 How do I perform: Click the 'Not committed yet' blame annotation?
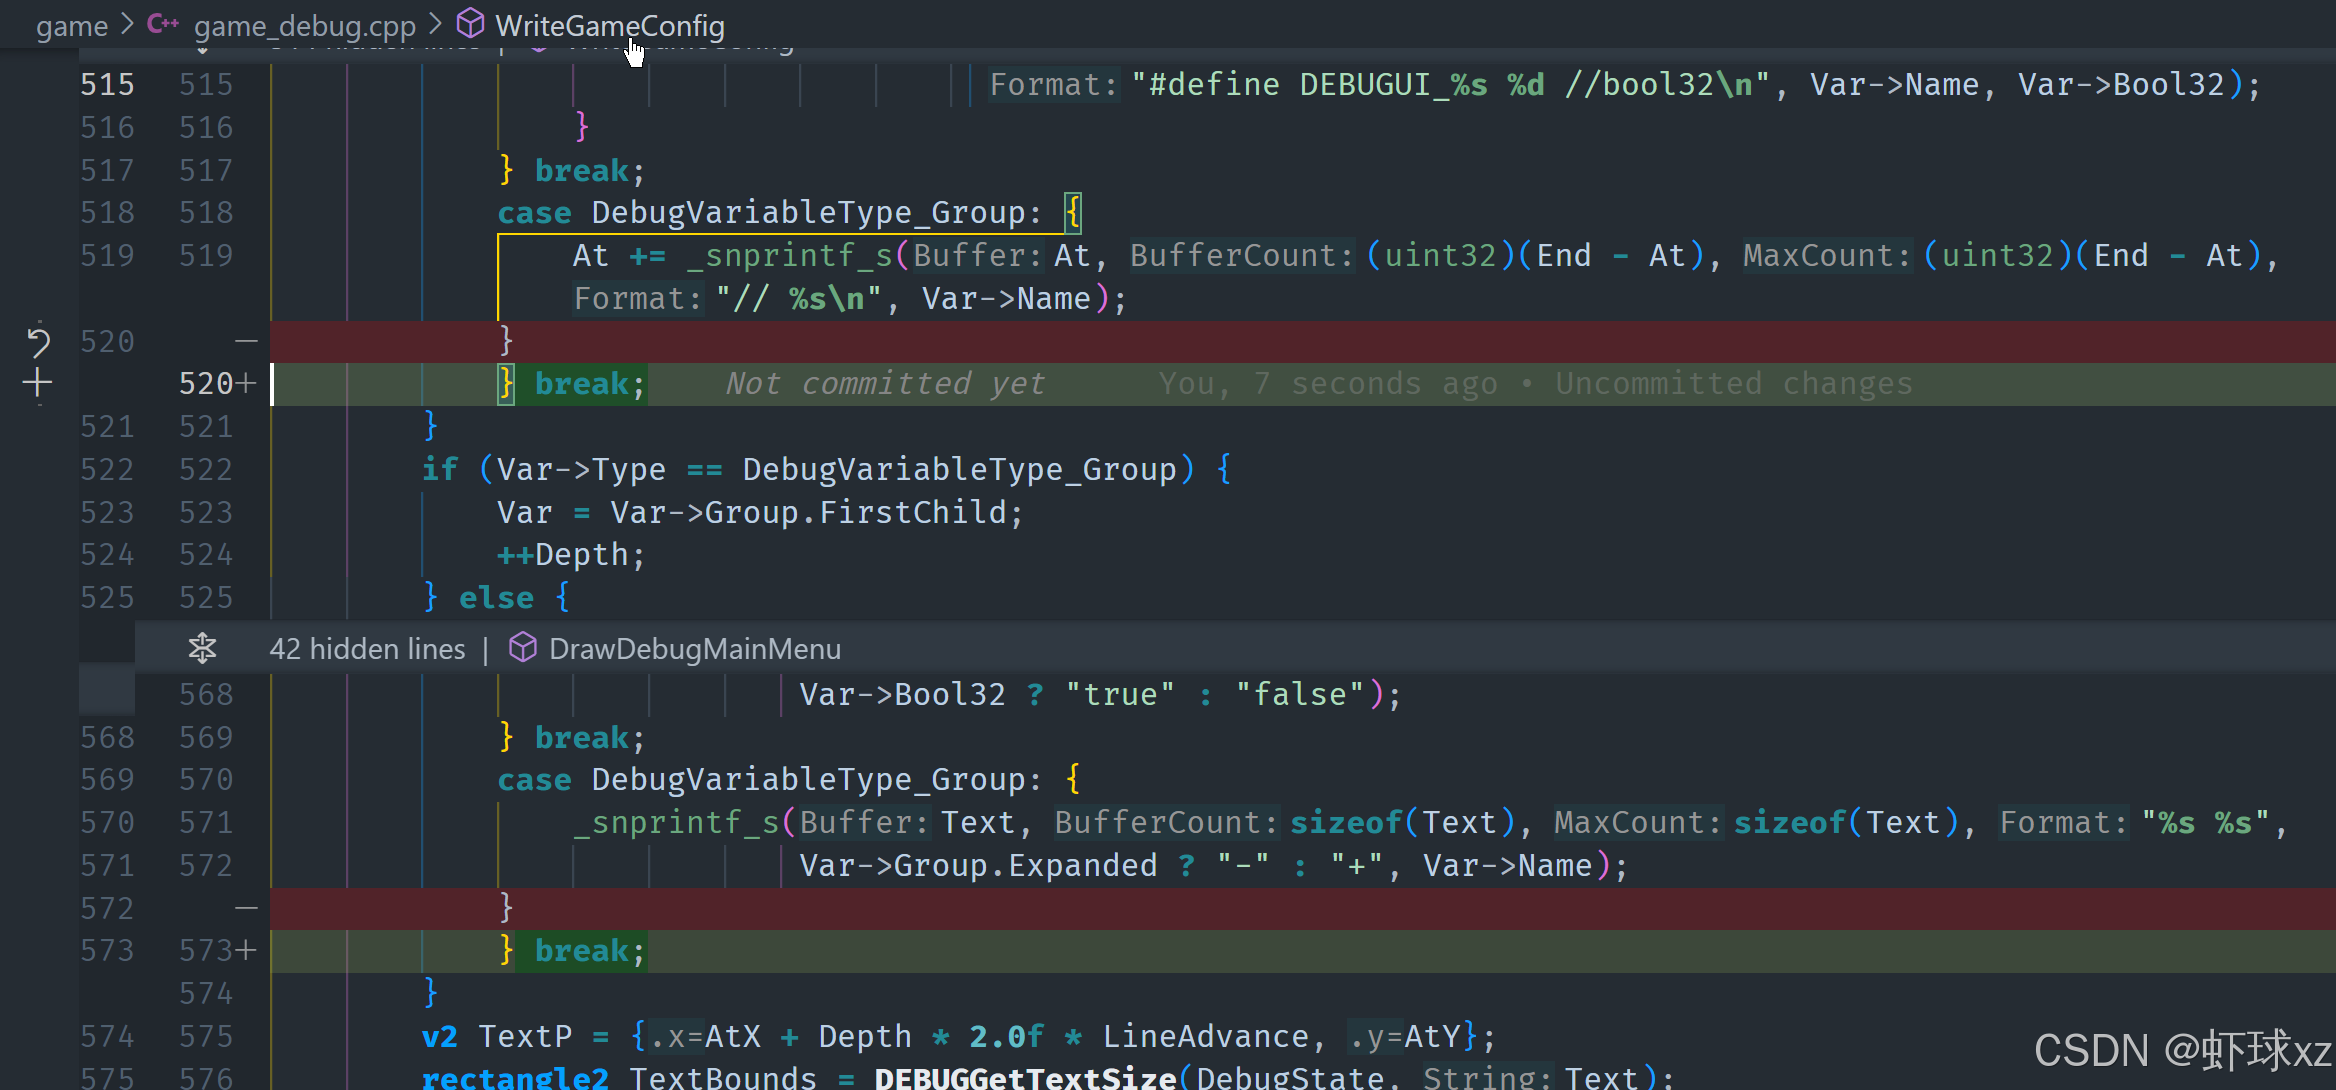pyautogui.click(x=885, y=384)
